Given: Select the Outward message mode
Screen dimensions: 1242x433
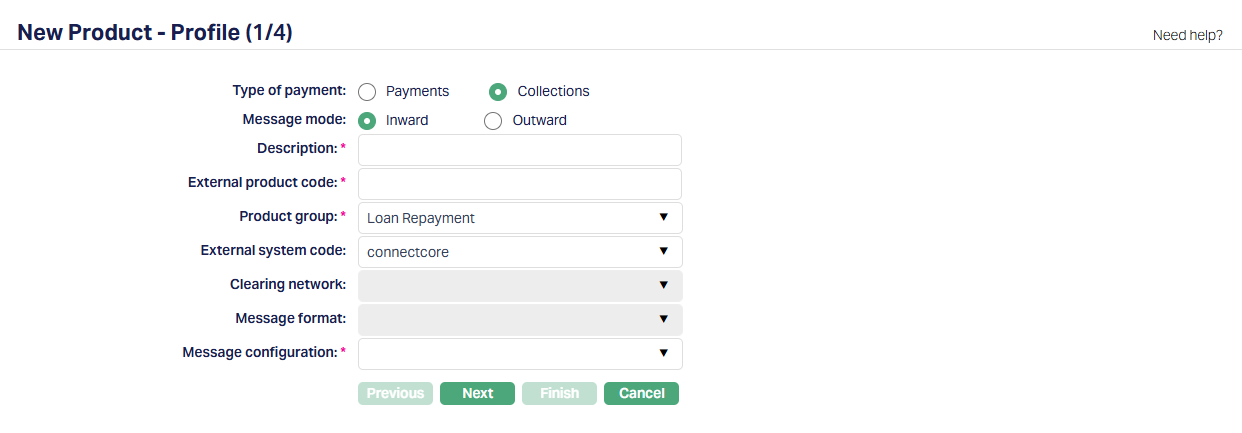Looking at the screenshot, I should 493,121.
